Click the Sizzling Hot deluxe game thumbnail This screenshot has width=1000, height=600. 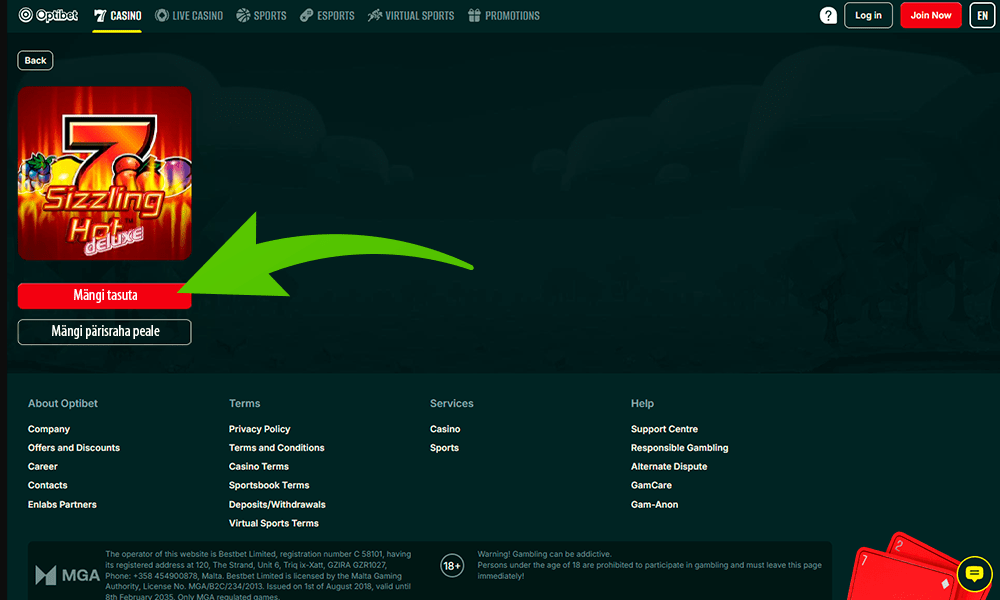104,173
